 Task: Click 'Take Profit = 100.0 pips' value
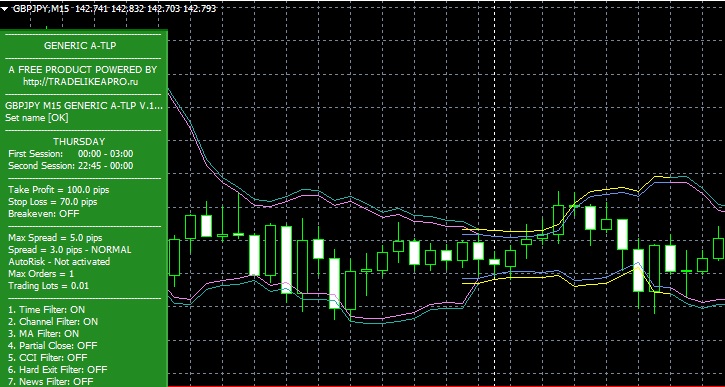tap(59, 190)
